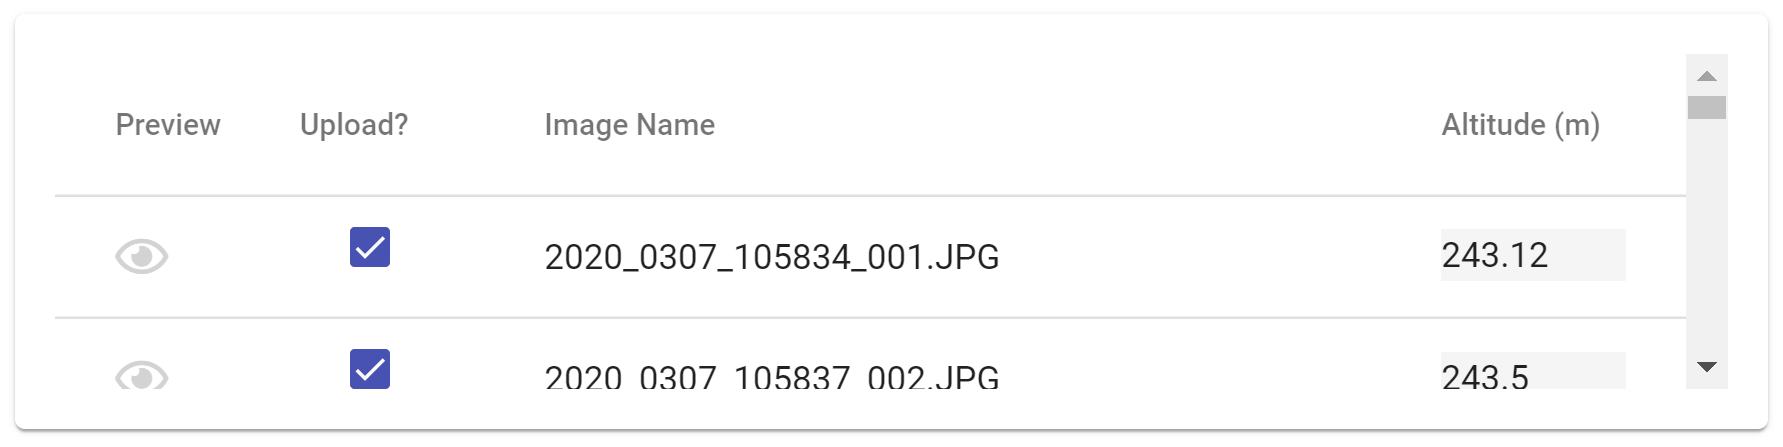Click the blue checkmark in the first row
Screen dimensions: 1783x447
(370, 247)
